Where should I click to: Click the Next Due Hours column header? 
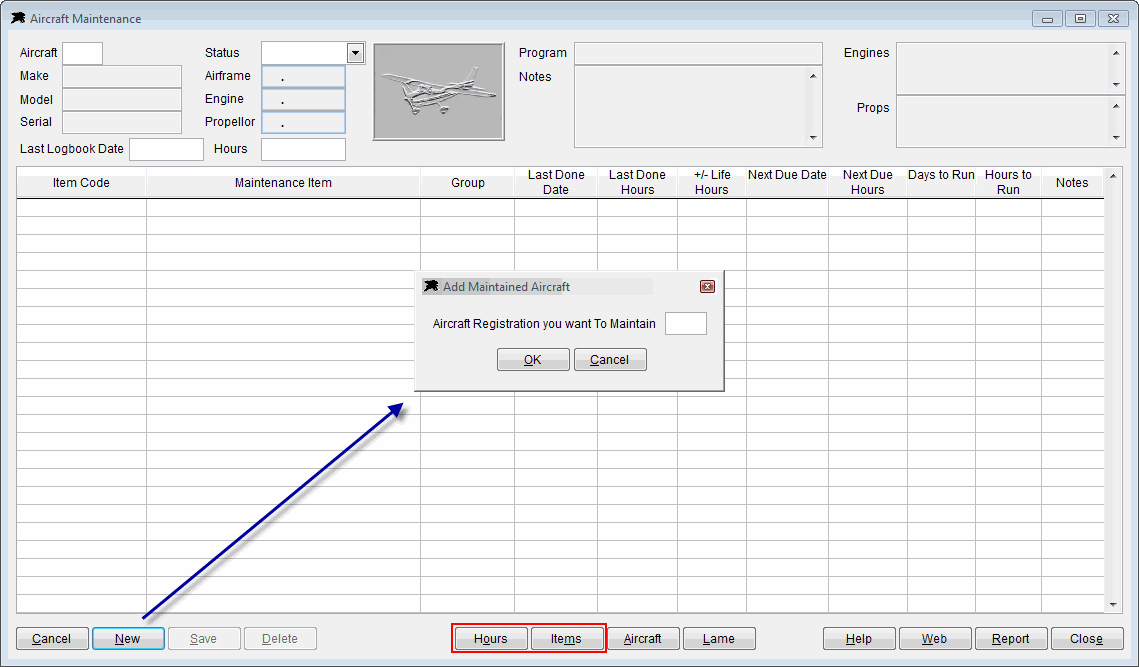pos(867,183)
